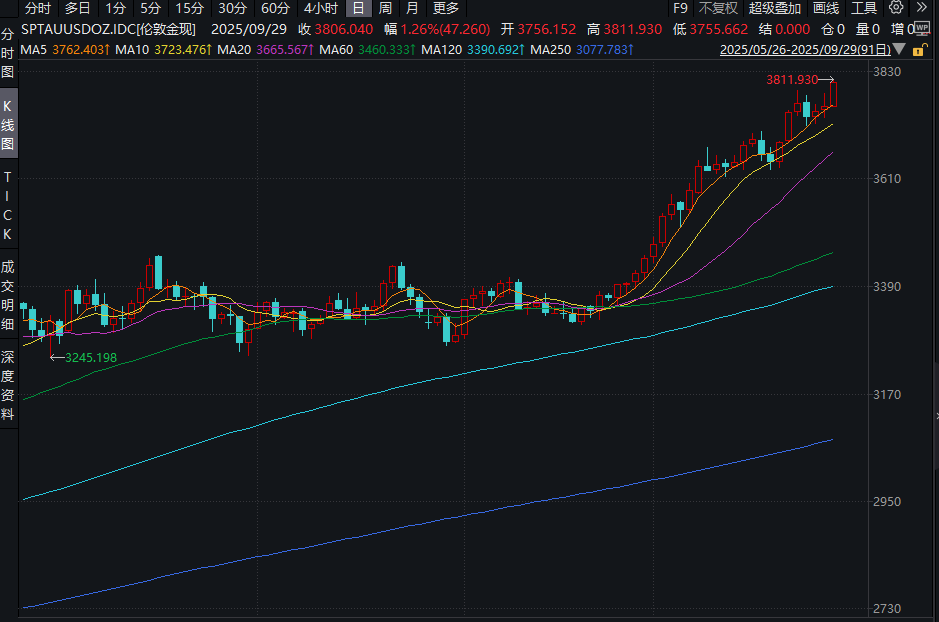This screenshot has width=939, height=622.
Task: Select the K线图 sidebar tab
Action: click(x=8, y=125)
